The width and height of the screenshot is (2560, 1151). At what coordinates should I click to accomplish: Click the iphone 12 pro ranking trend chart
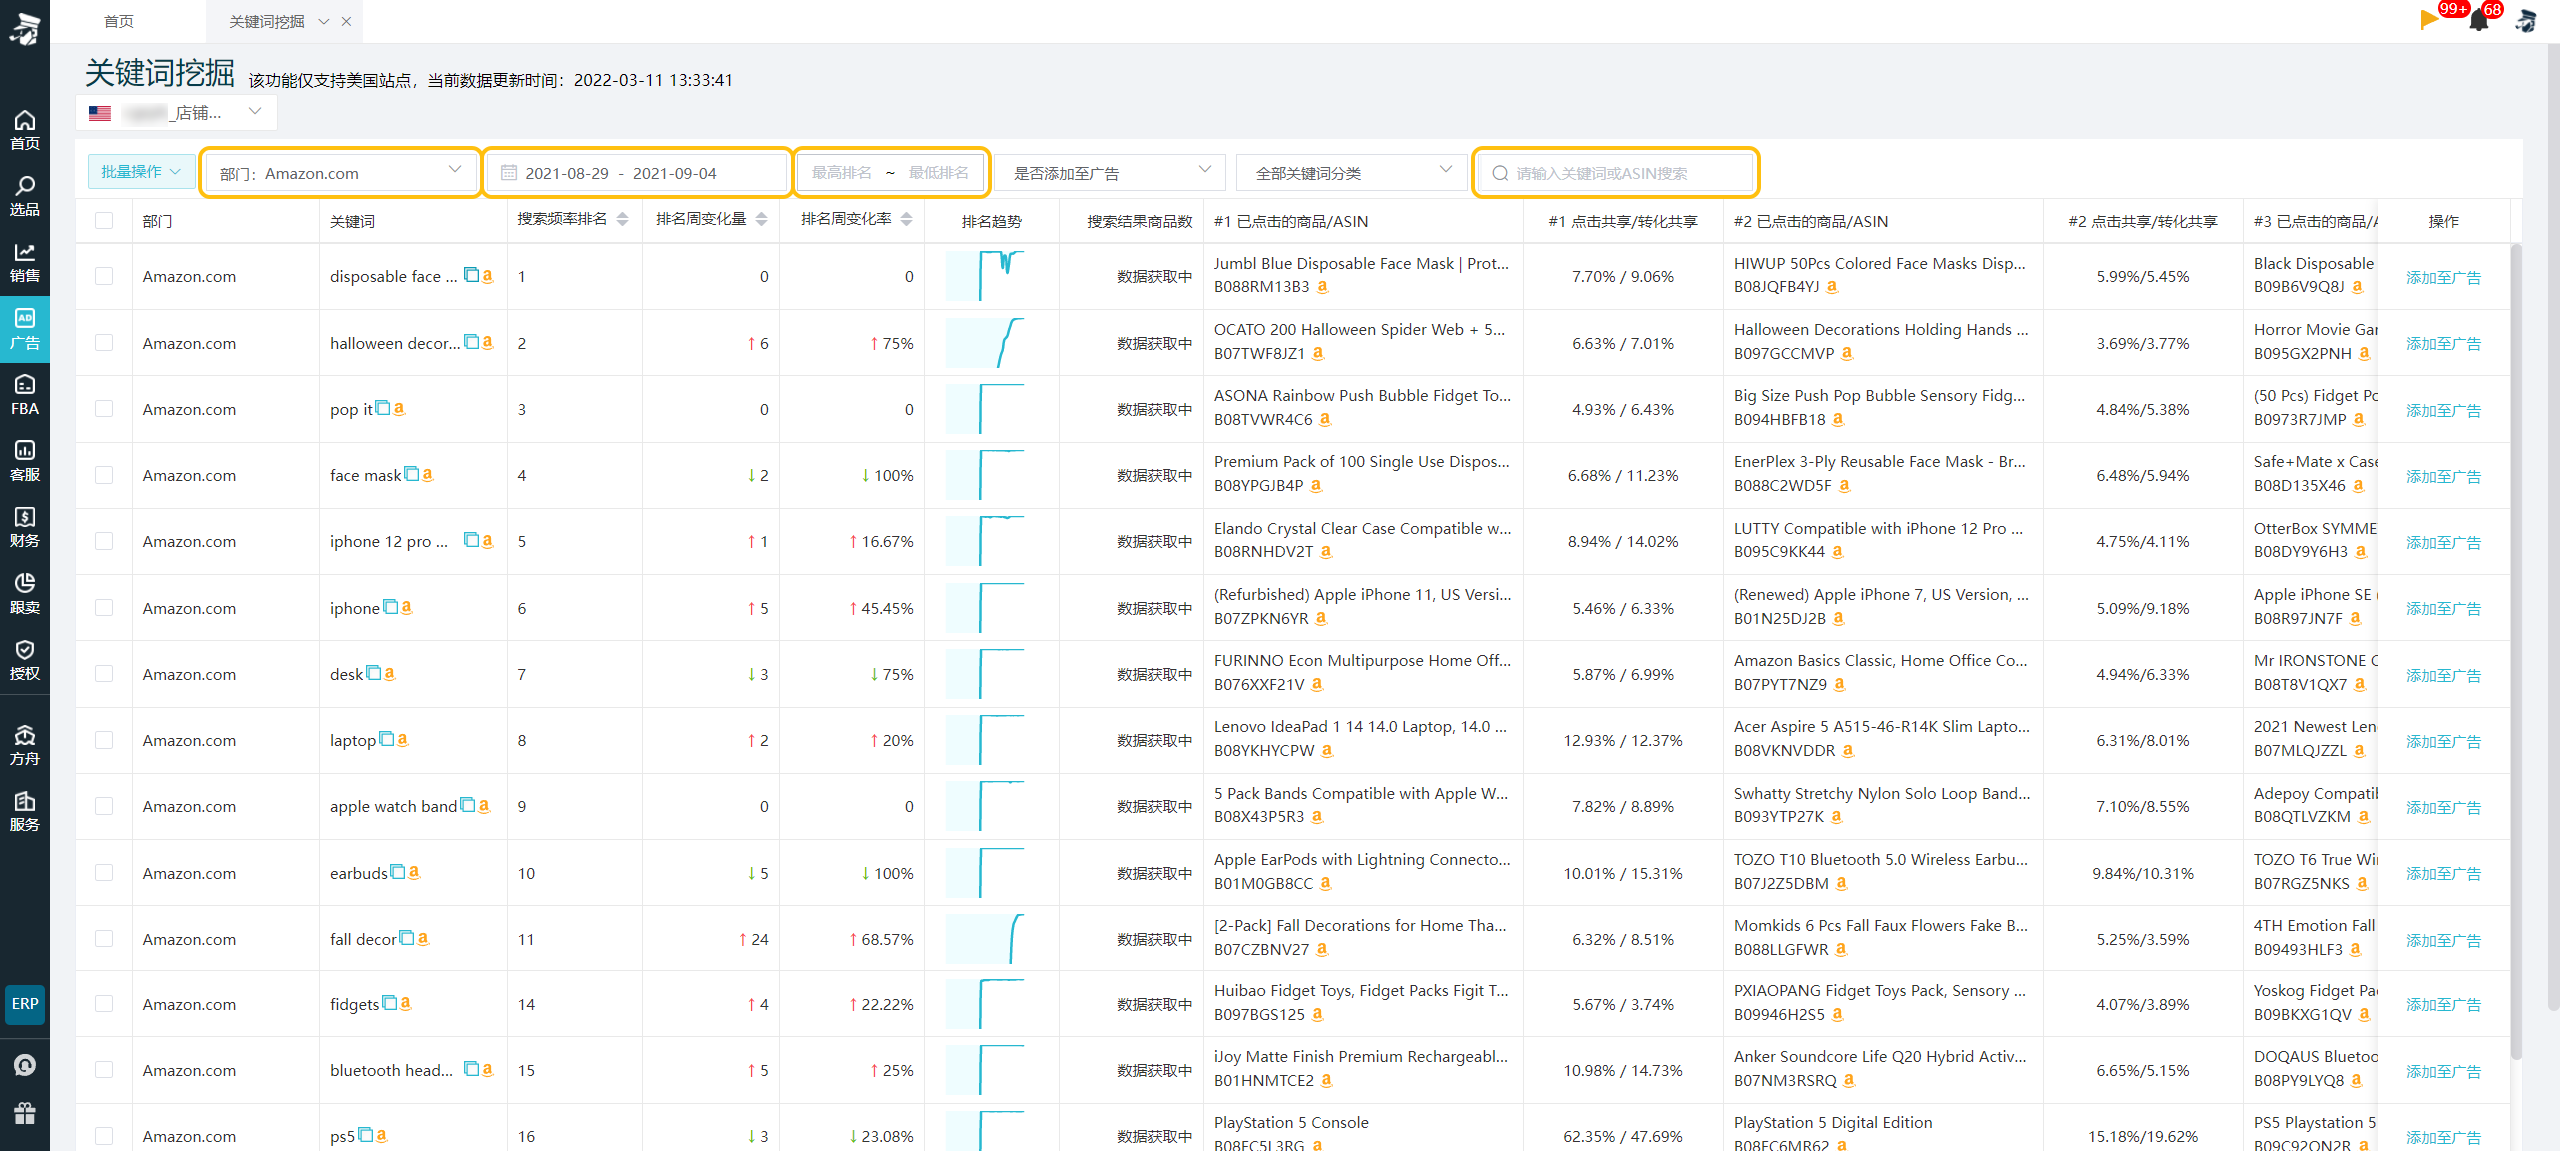984,541
